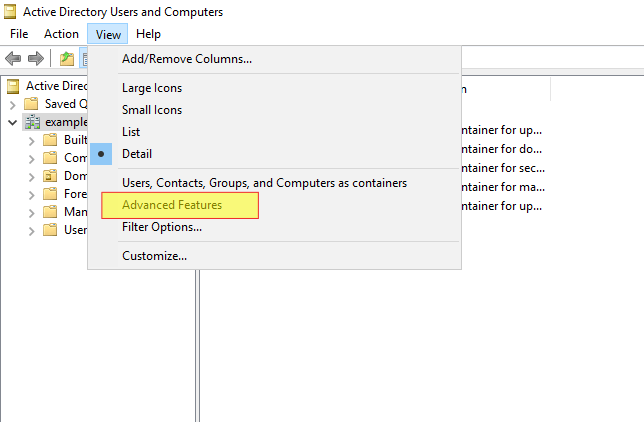
Task: Click the 'ntainer for ma...' description cell
Action: point(504,187)
